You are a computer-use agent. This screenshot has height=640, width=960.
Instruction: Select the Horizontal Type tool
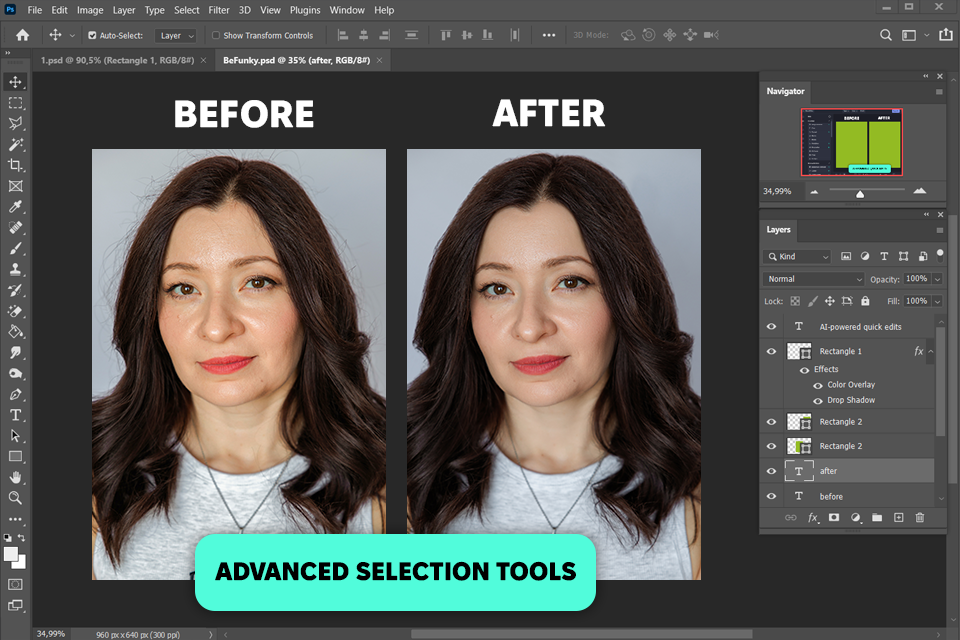(x=15, y=415)
